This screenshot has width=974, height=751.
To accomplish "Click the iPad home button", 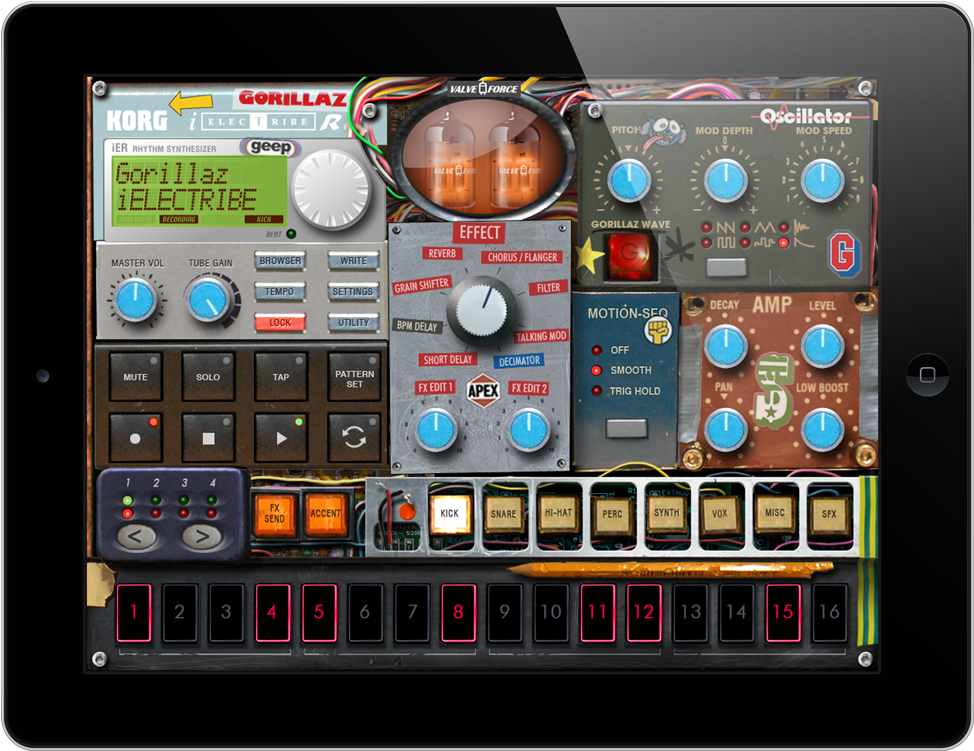I will [x=927, y=375].
